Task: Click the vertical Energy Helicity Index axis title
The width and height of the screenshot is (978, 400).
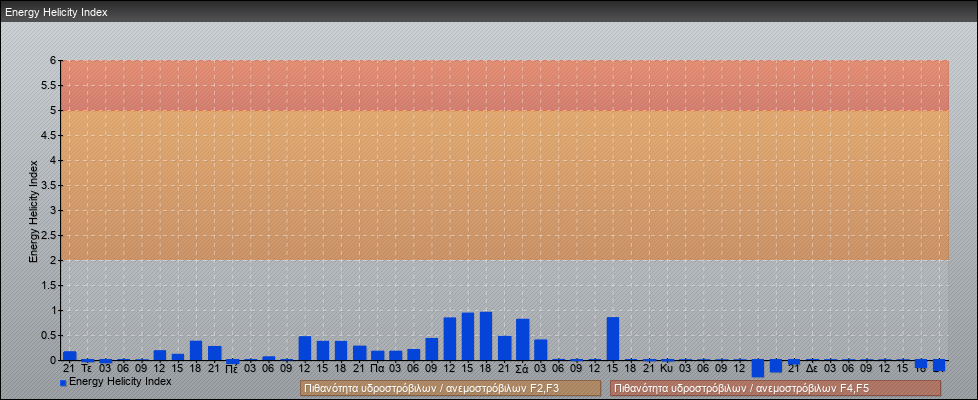Action: [34, 211]
